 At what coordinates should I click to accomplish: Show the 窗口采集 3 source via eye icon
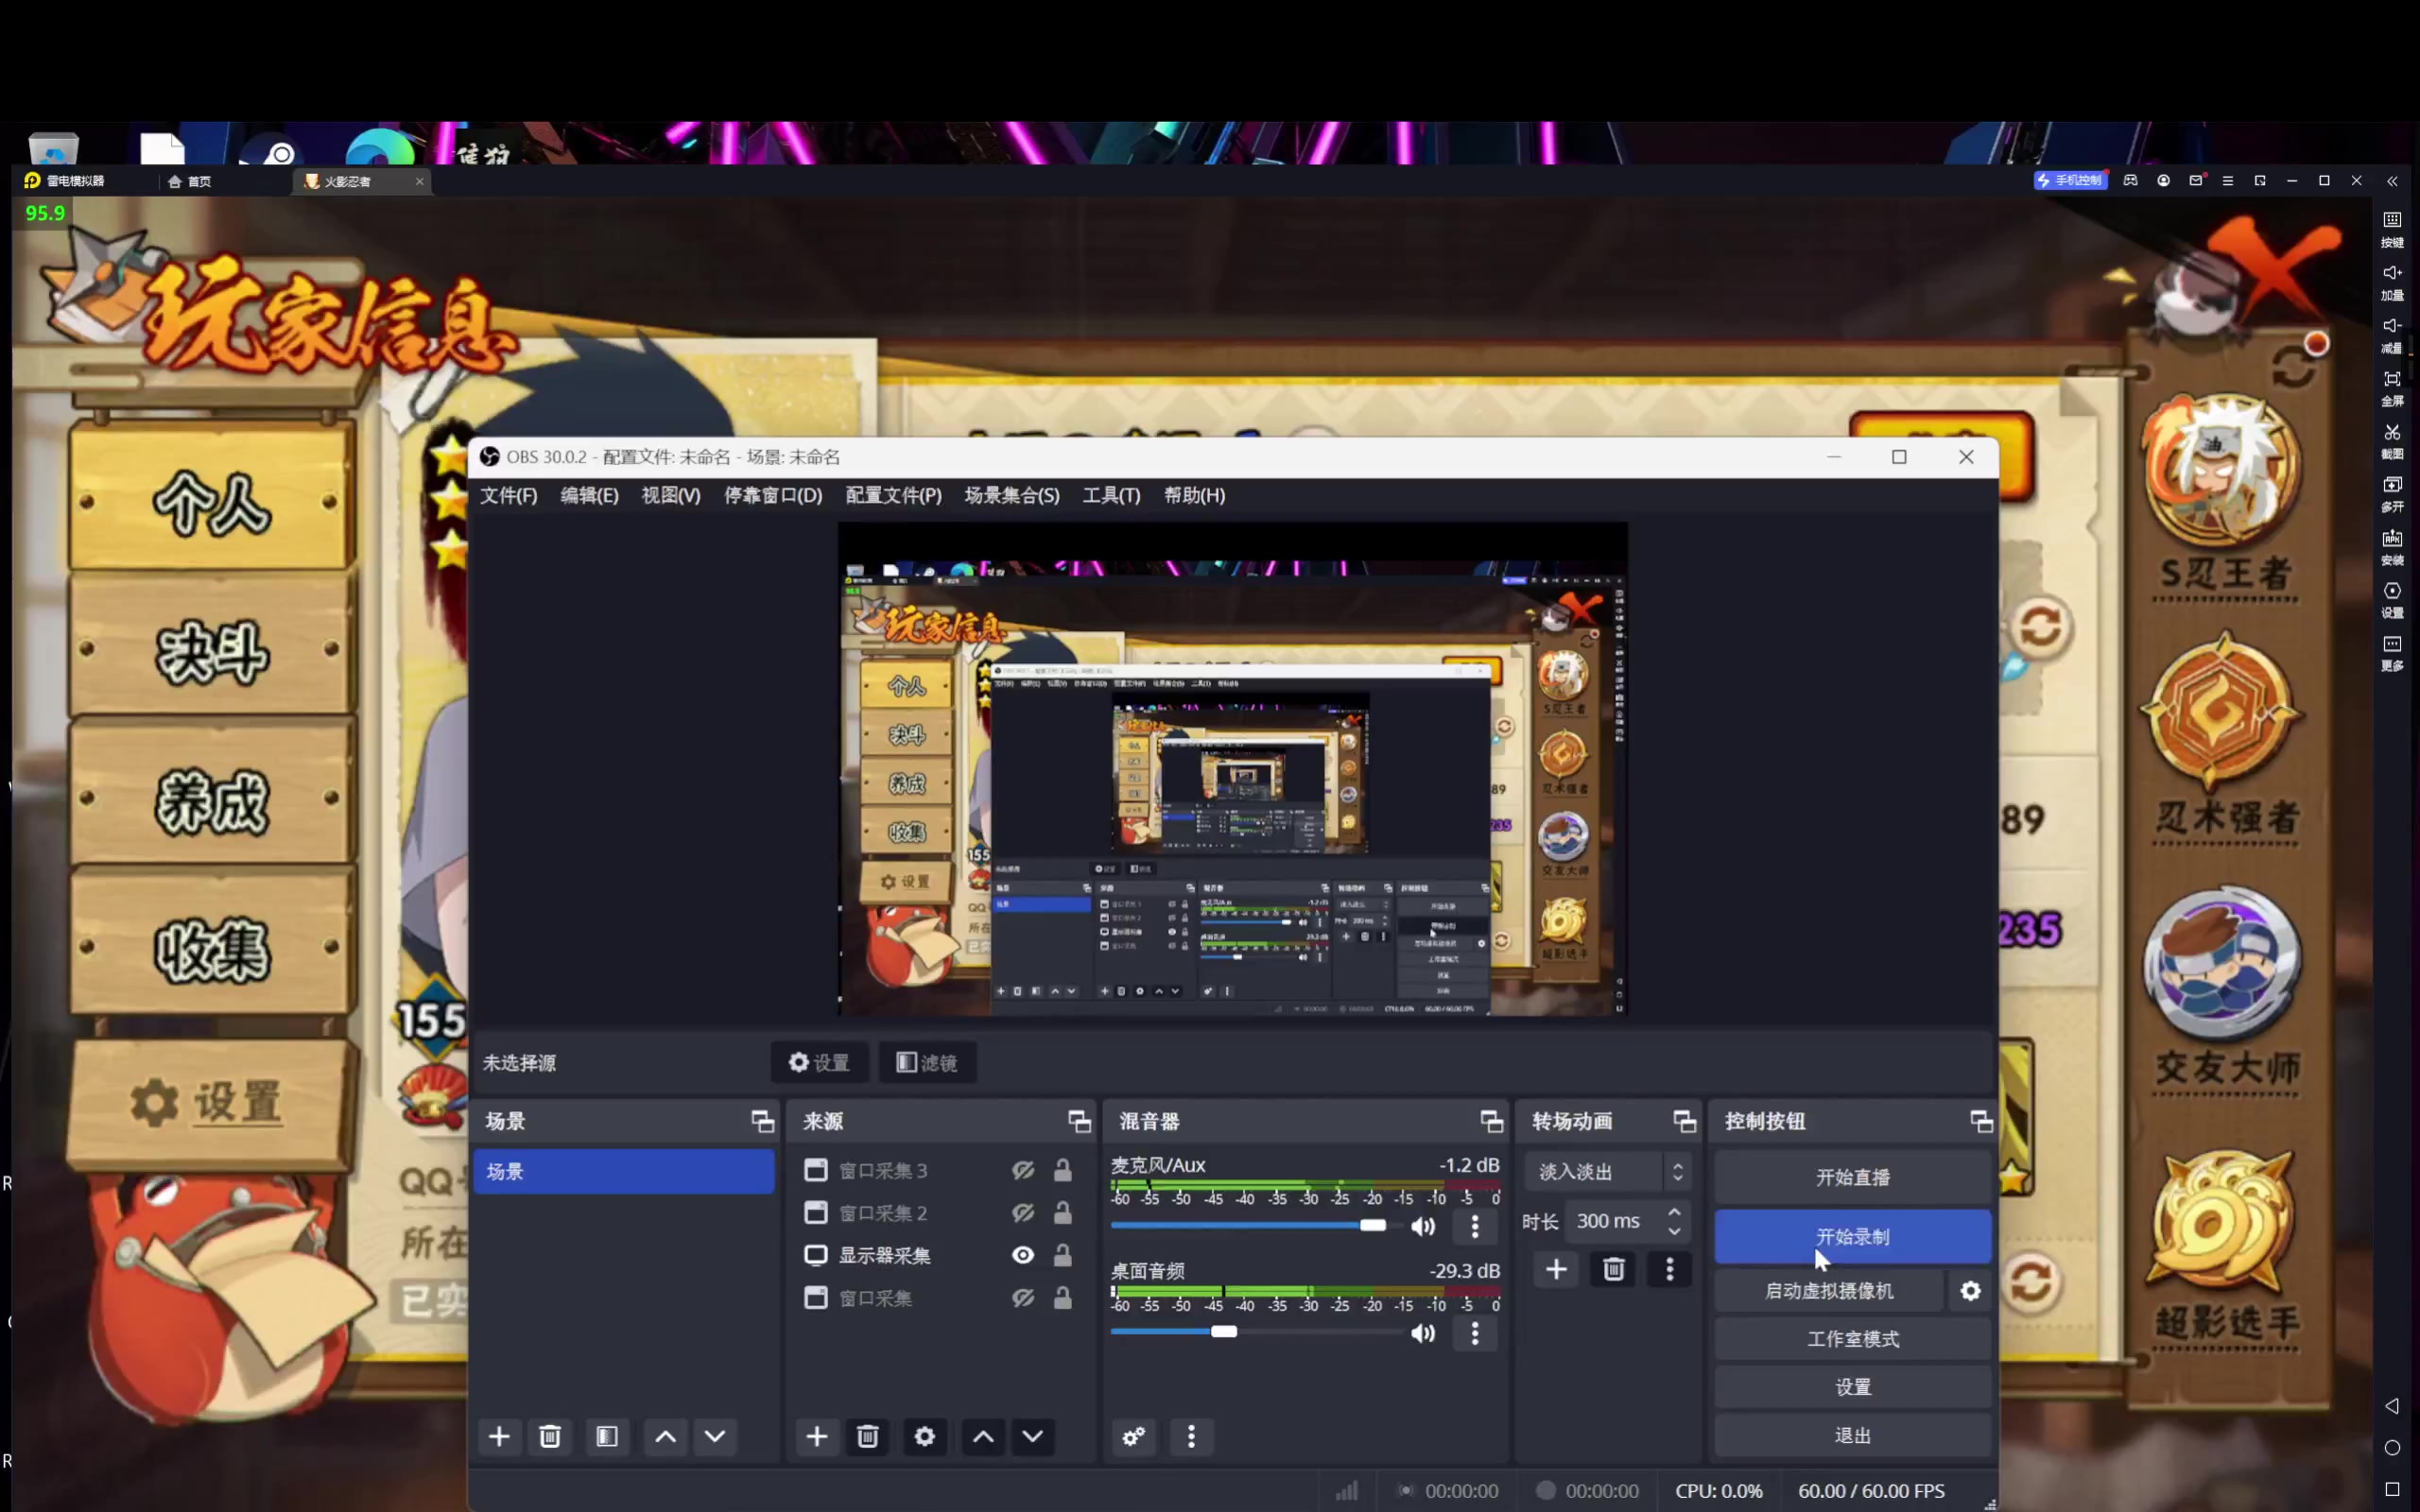tap(1023, 1170)
